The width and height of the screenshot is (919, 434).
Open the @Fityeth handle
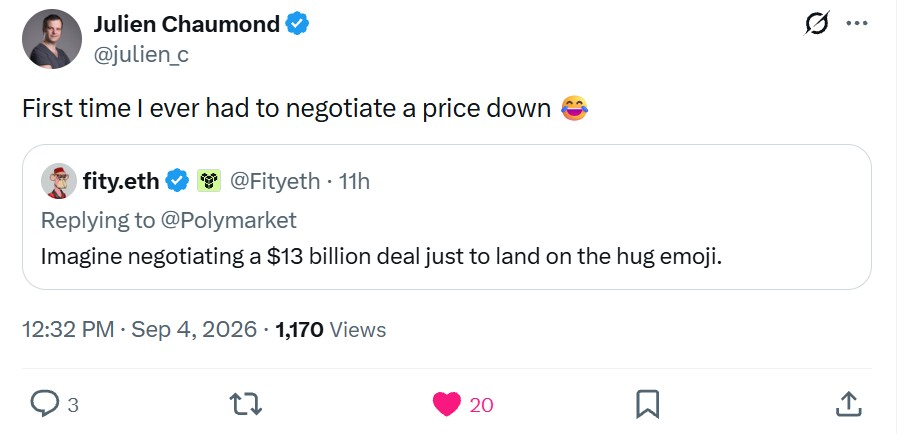point(274,181)
